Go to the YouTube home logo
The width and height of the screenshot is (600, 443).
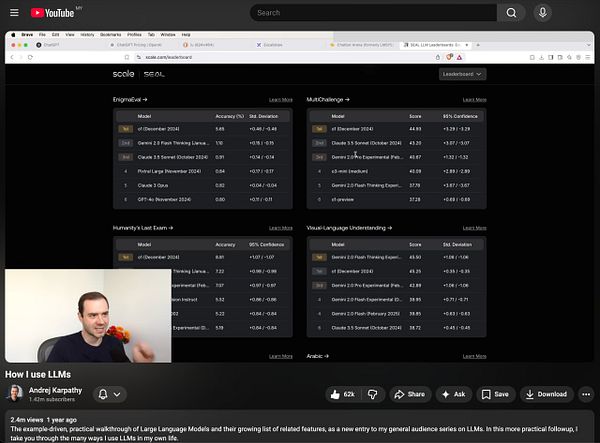[x=52, y=13]
